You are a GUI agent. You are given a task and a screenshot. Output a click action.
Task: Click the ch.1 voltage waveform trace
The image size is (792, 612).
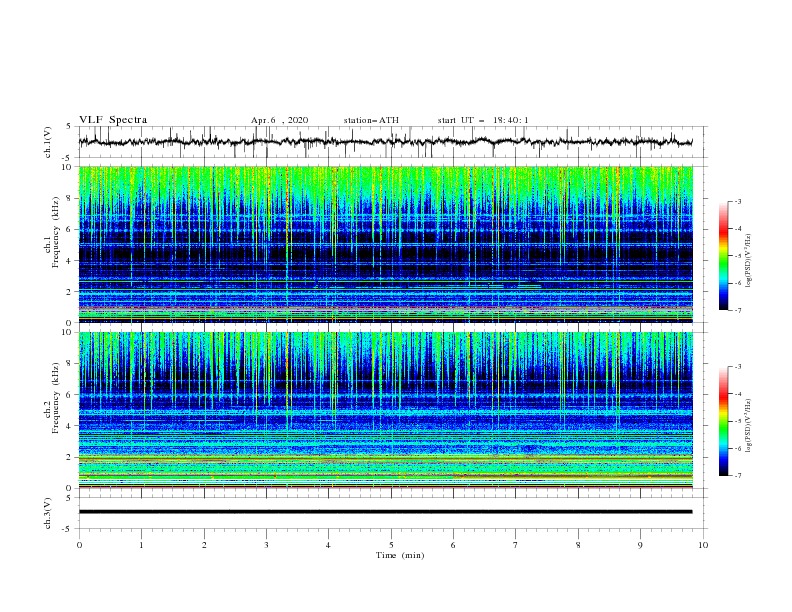[x=385, y=142]
